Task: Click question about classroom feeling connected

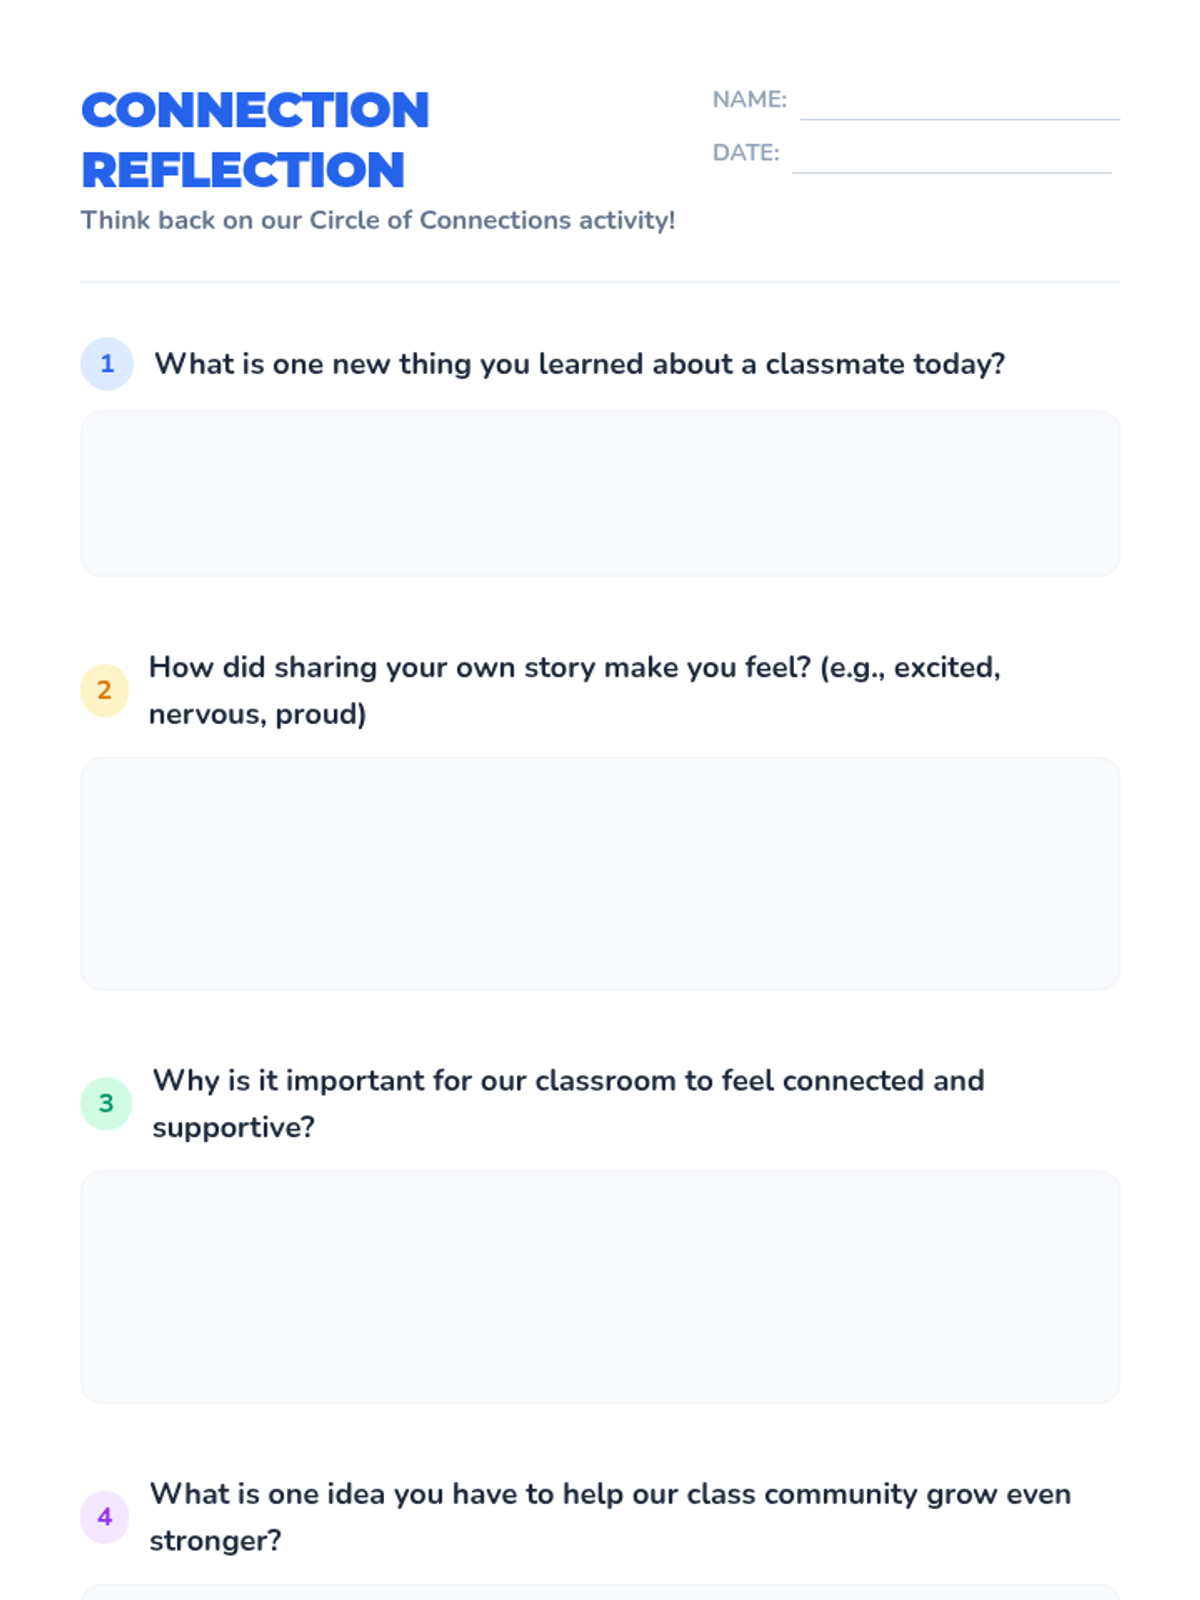Action: 568,1103
